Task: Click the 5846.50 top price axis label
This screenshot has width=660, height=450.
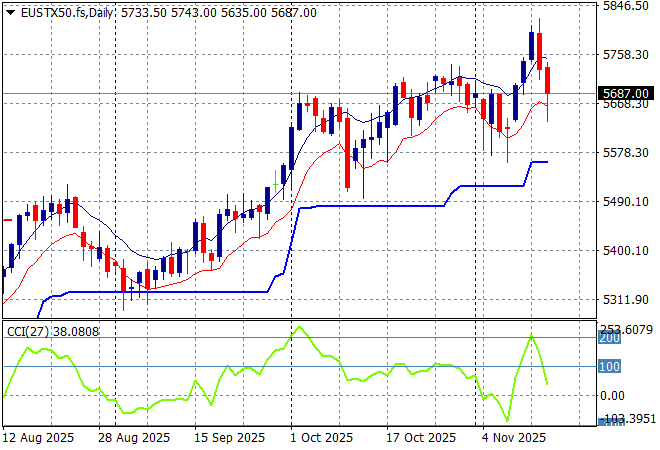Action: tap(626, 6)
